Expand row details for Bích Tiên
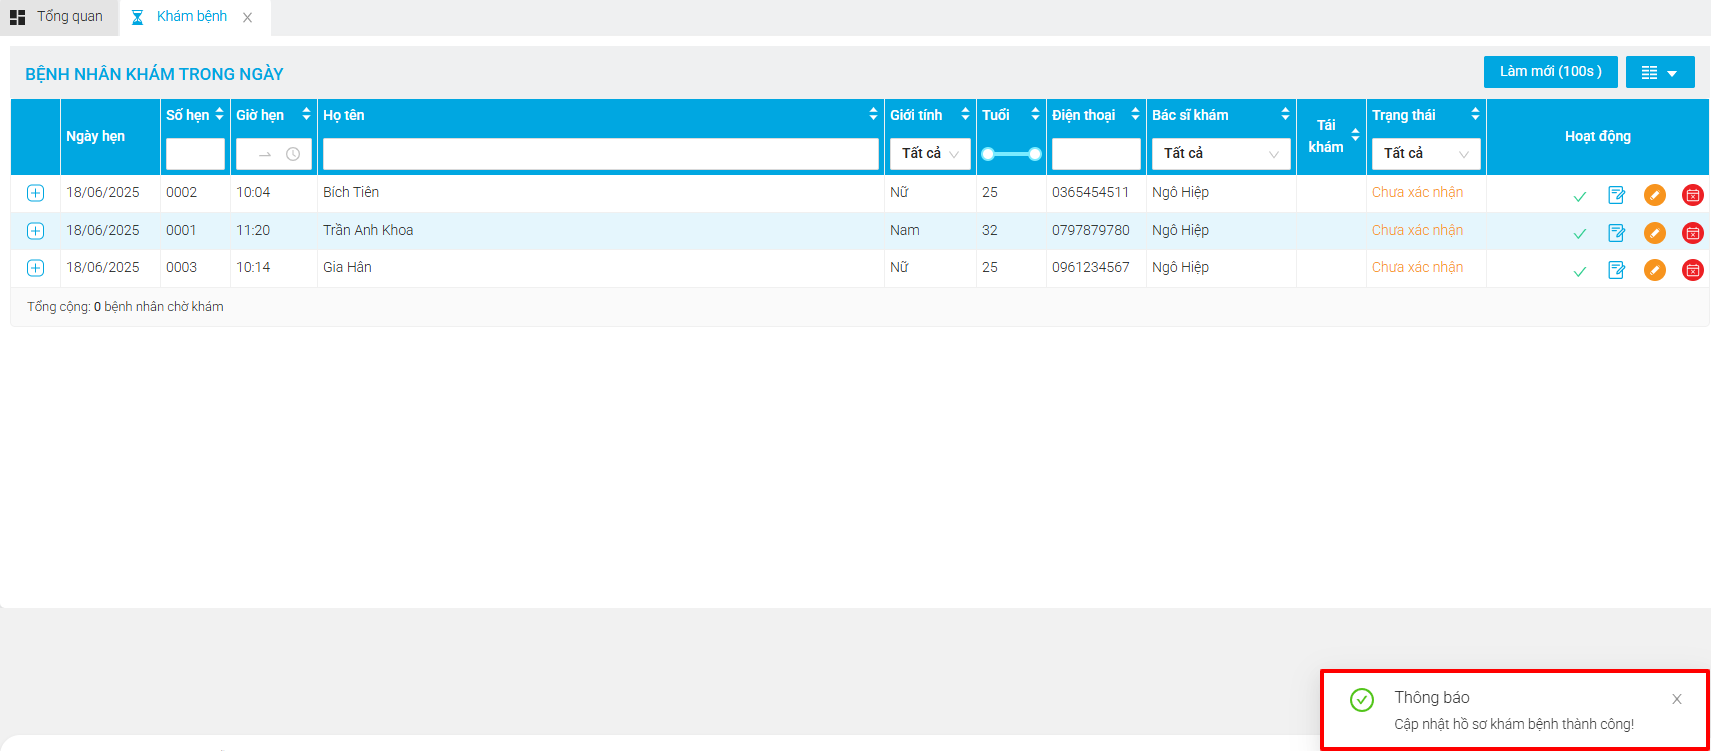 [35, 193]
